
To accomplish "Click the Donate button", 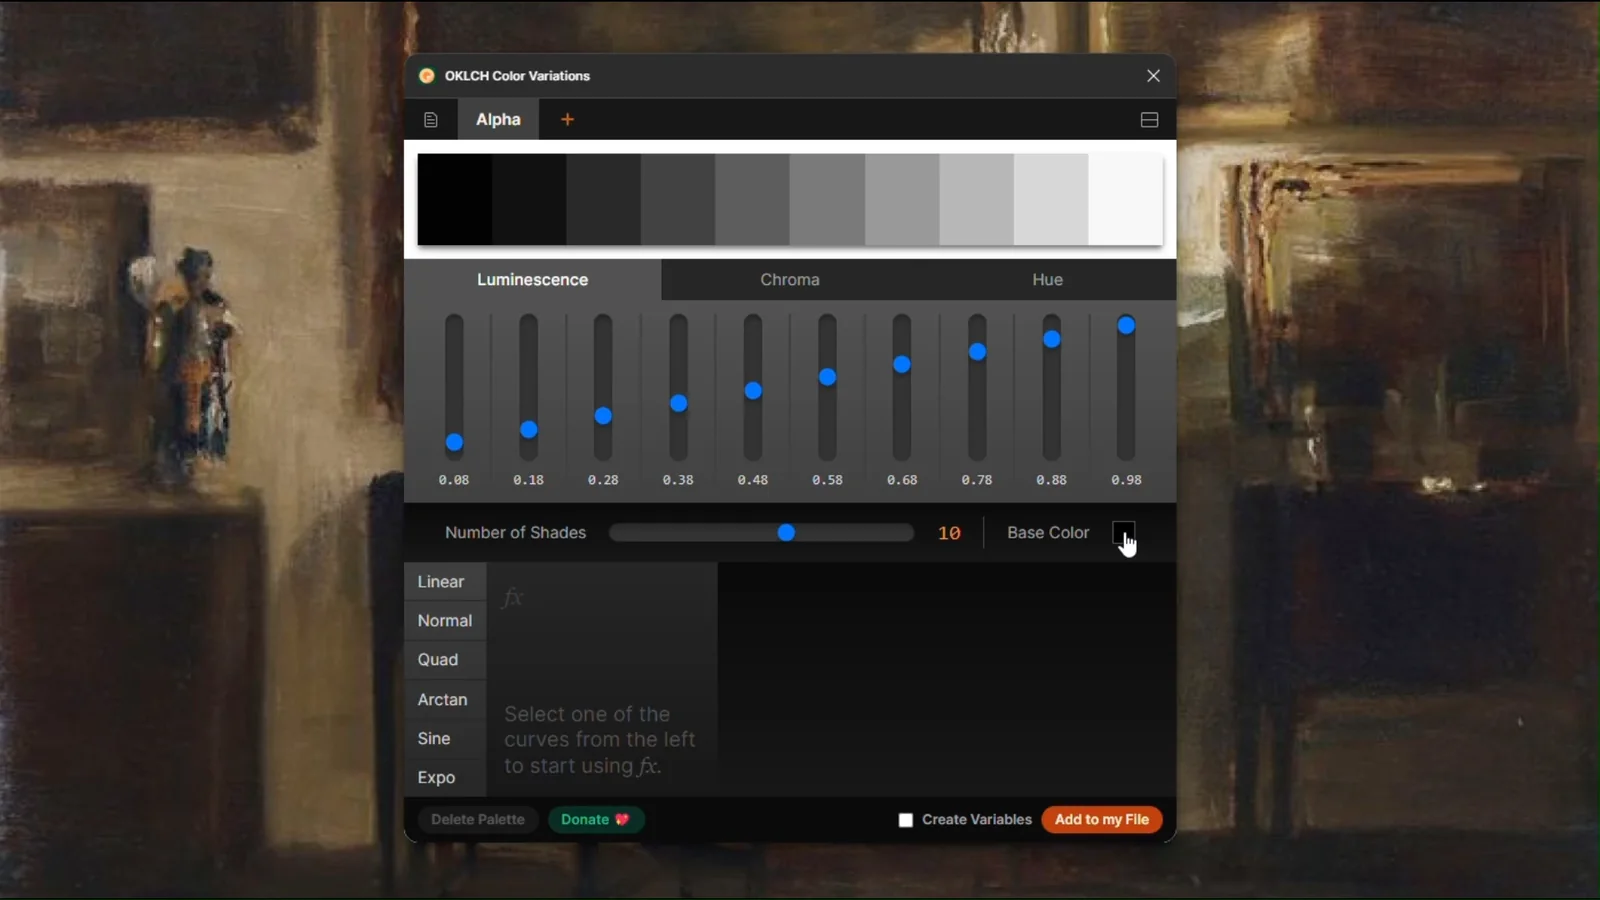I will (x=596, y=820).
